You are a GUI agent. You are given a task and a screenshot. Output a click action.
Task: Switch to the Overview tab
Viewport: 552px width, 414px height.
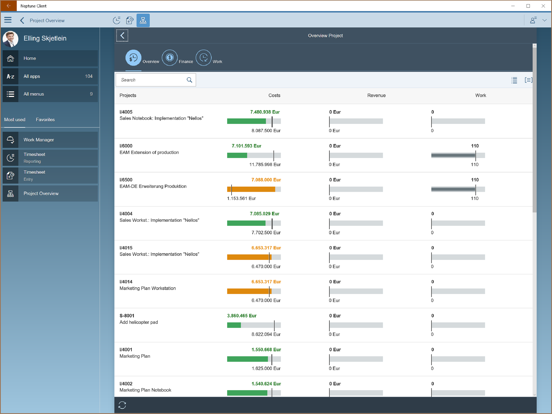[x=133, y=58]
